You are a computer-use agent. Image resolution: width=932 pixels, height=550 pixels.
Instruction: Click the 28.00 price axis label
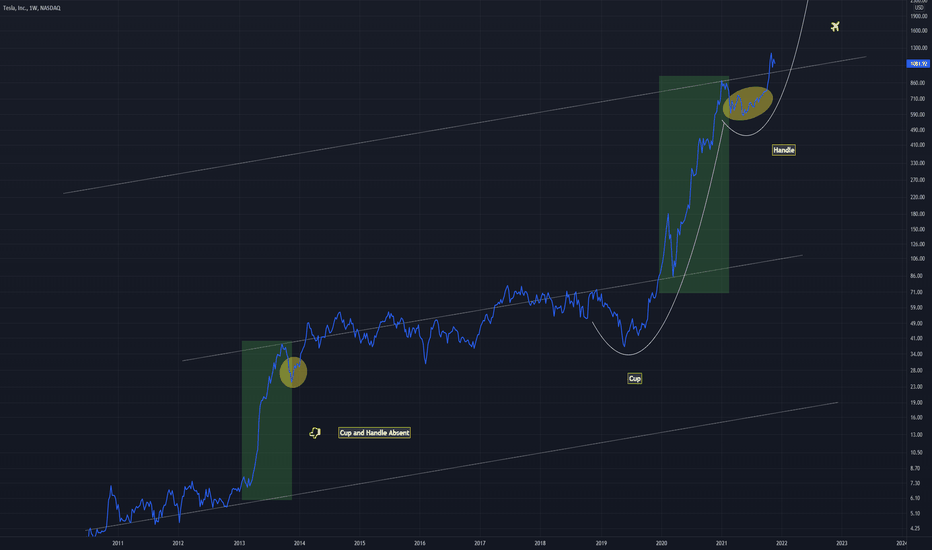(x=917, y=370)
